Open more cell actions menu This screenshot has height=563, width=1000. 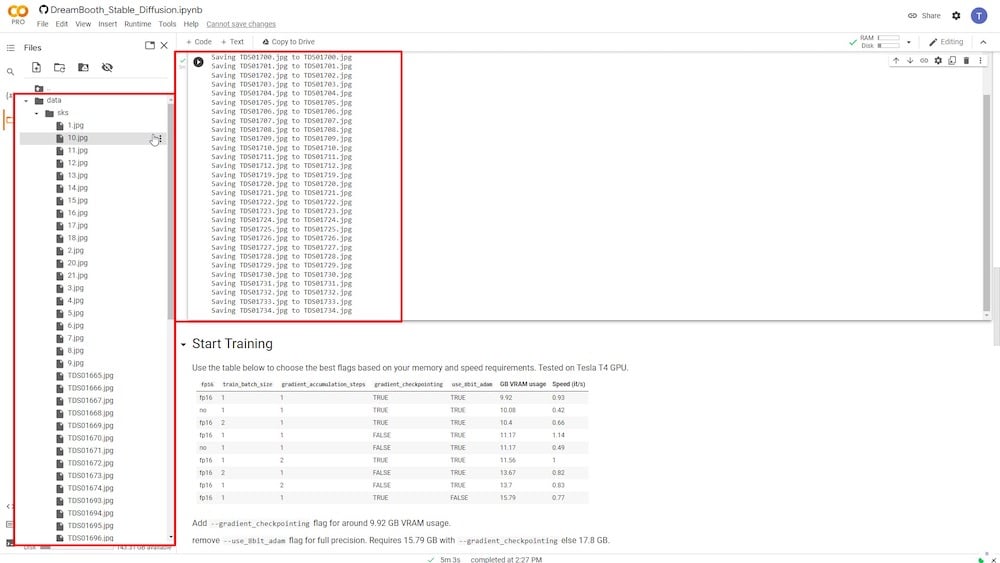(980, 61)
